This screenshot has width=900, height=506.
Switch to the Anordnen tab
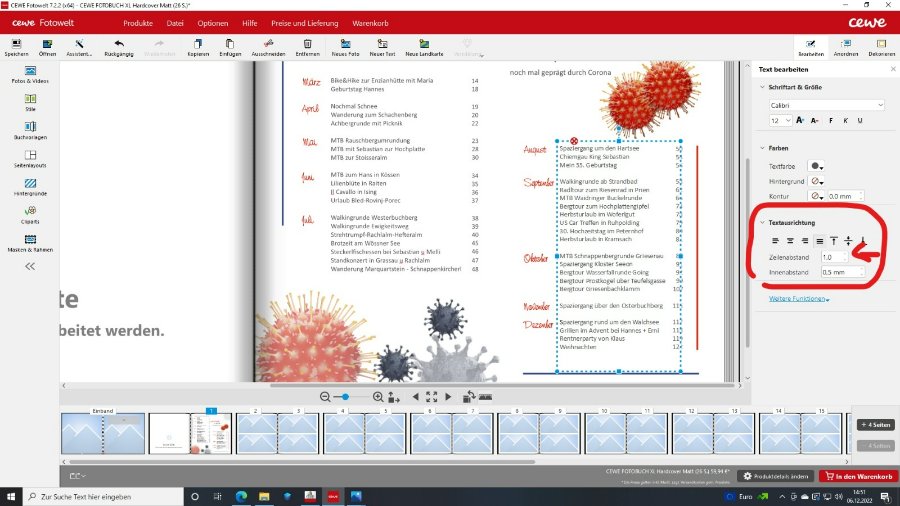coord(845,47)
